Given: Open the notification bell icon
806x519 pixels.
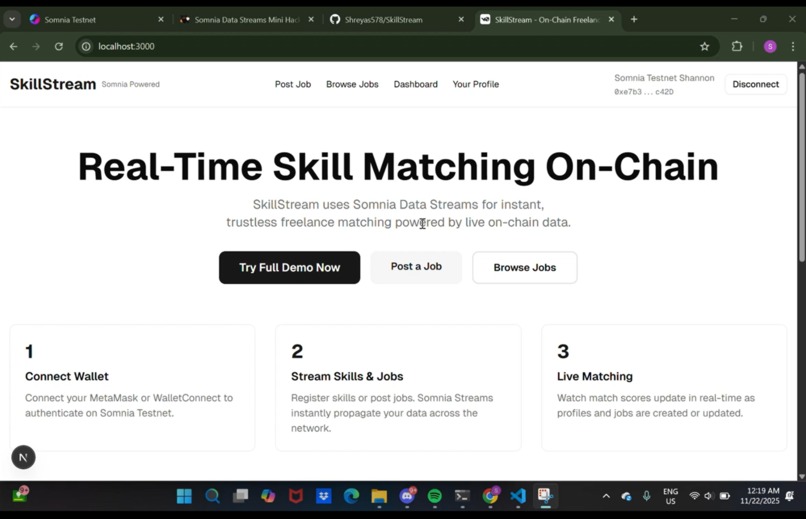Looking at the screenshot, I should point(790,496).
